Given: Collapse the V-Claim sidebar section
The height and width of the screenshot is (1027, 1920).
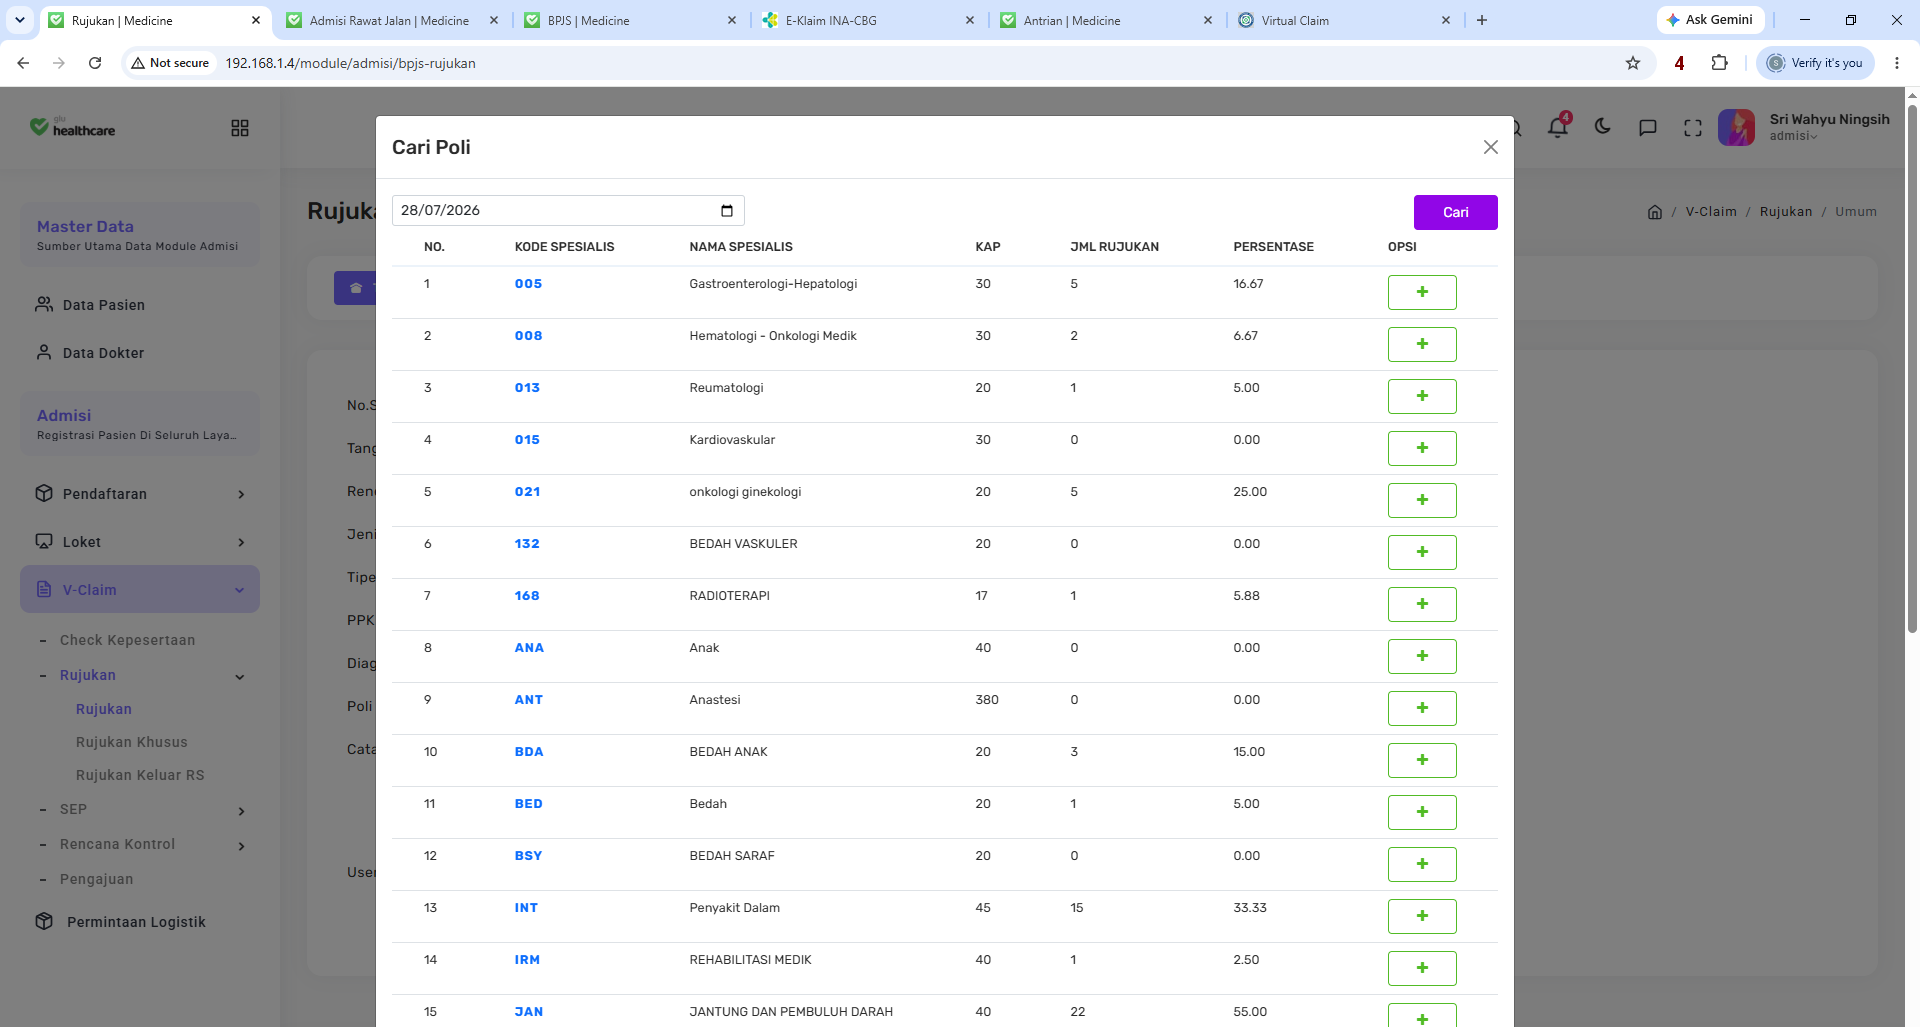Looking at the screenshot, I should (x=140, y=590).
